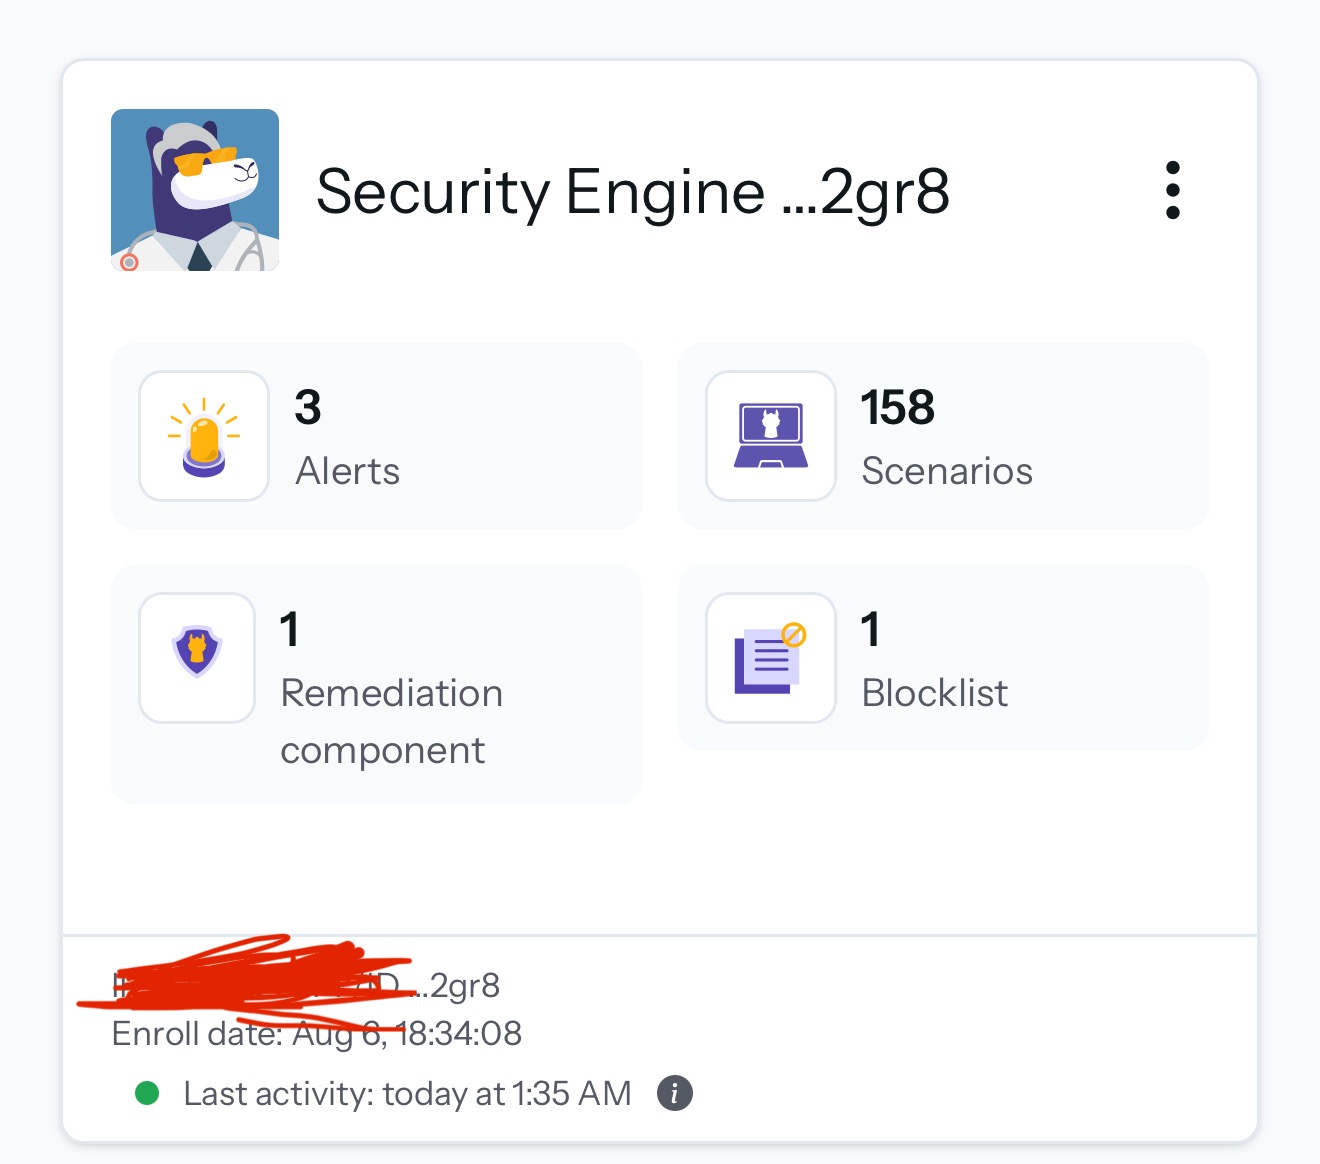This screenshot has width=1320, height=1164.
Task: Click the number 3 alerts count
Action: click(308, 408)
